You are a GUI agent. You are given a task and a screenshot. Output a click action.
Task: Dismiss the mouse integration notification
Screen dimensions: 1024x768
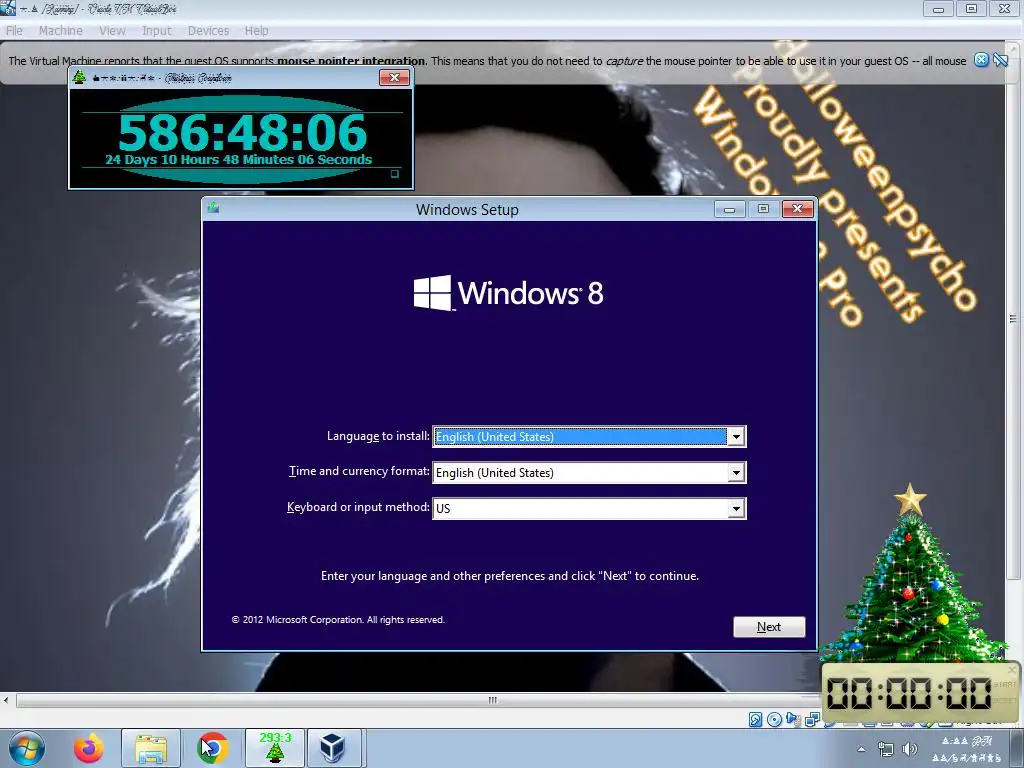[x=981, y=60]
